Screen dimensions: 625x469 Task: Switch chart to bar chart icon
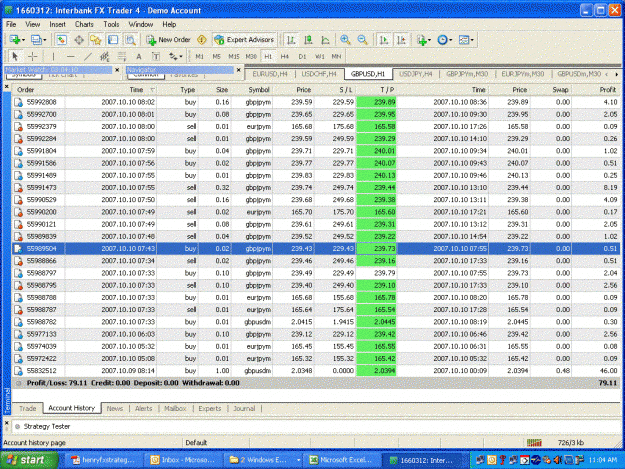pos(291,40)
